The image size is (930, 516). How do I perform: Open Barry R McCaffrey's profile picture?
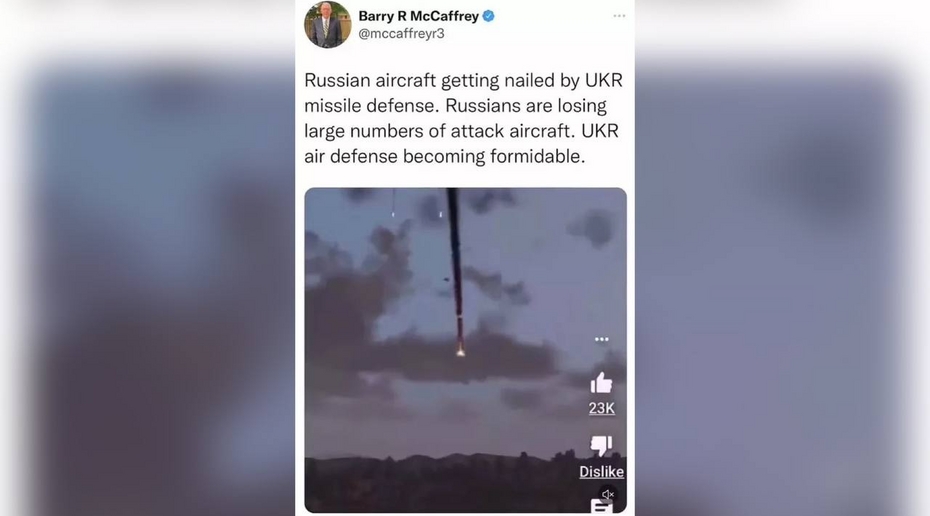coord(327,24)
